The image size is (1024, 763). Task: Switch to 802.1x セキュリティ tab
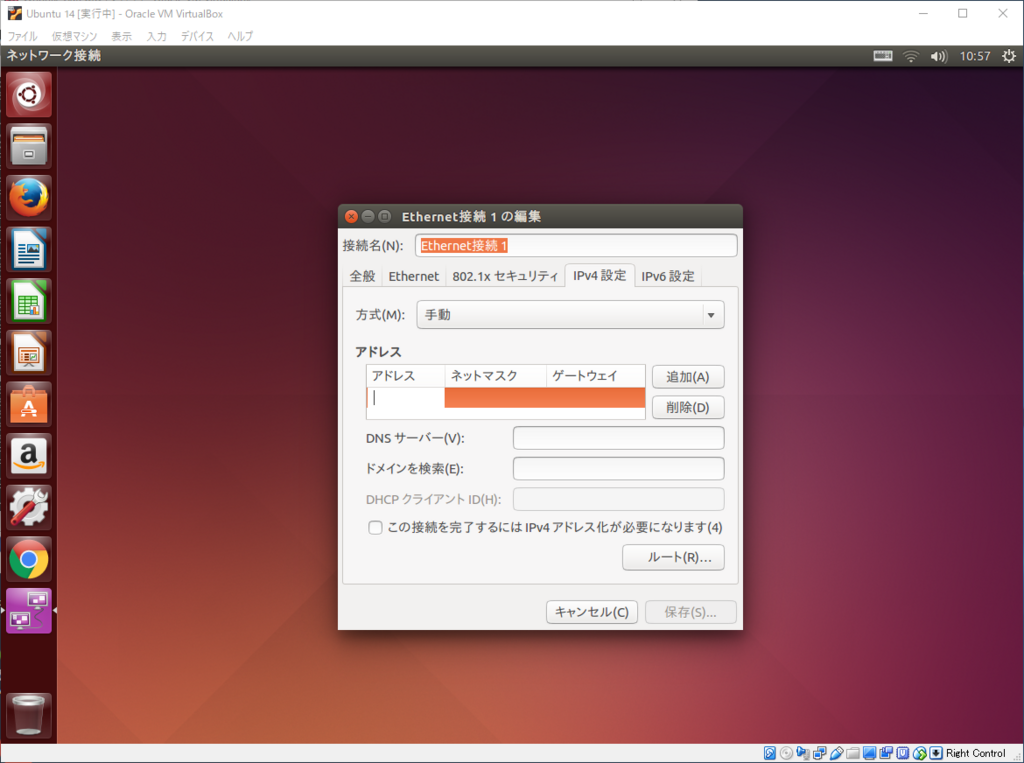tap(505, 276)
